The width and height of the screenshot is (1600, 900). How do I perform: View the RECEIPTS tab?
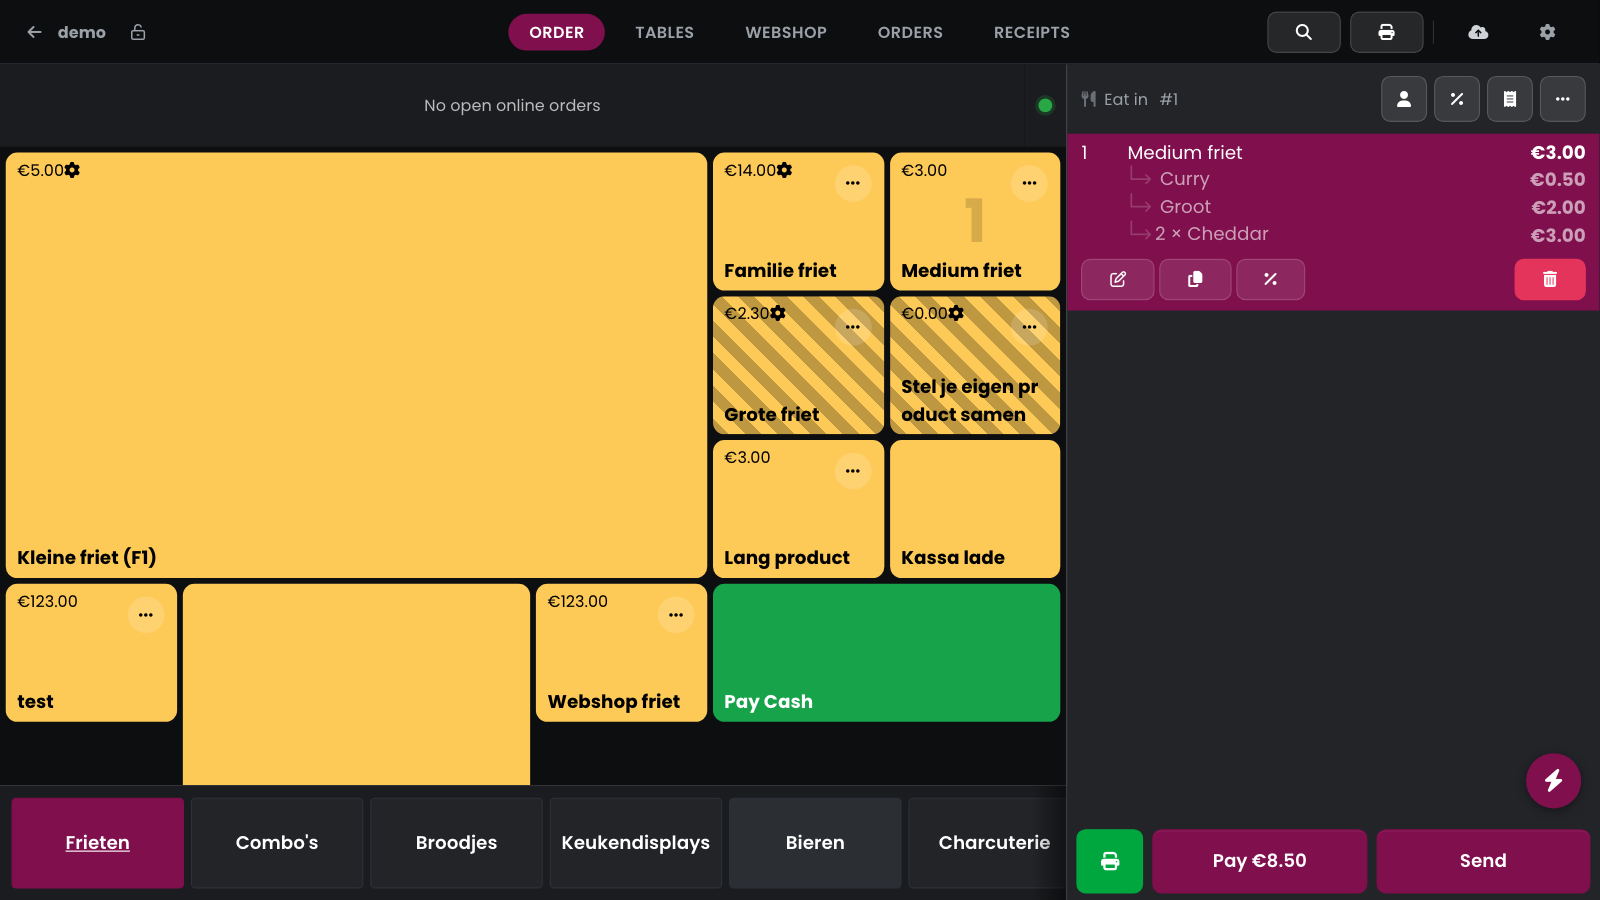1032,32
